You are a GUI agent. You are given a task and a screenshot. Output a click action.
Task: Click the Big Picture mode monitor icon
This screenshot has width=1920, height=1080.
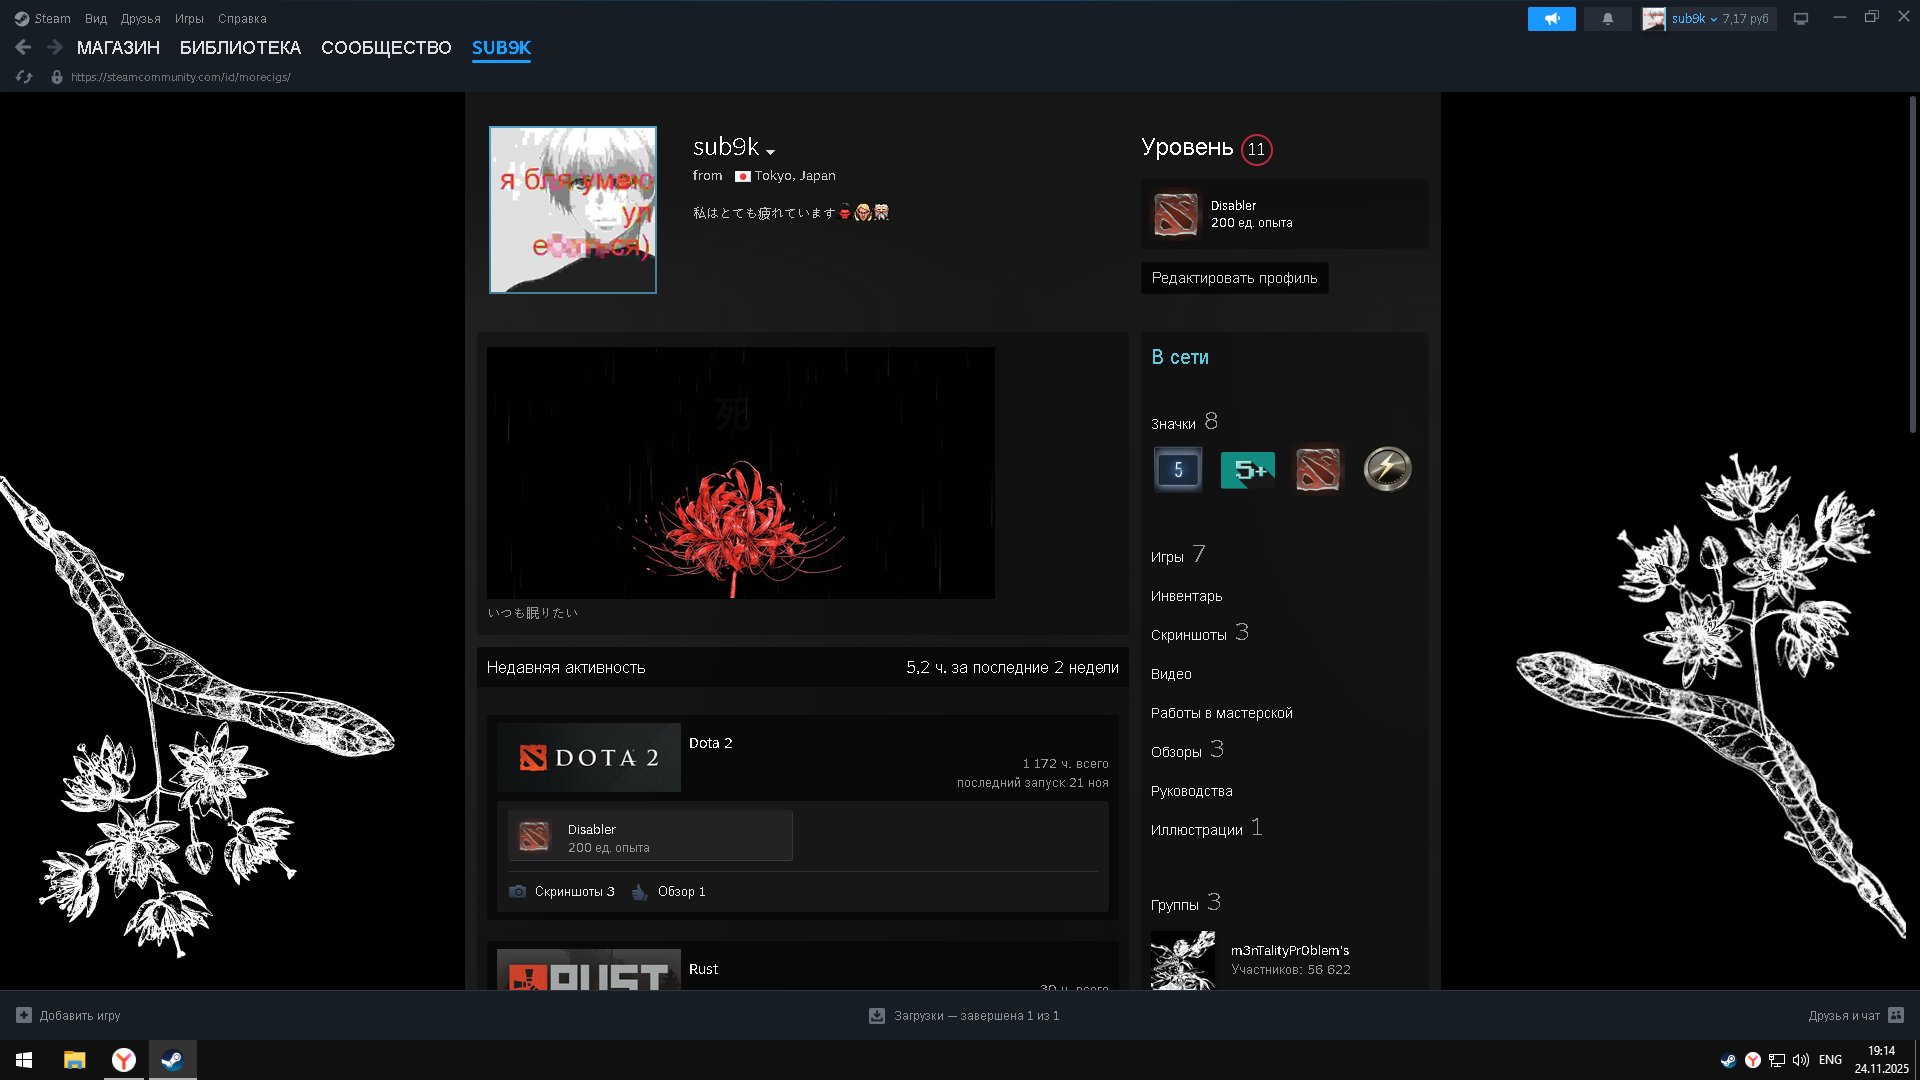tap(1800, 19)
